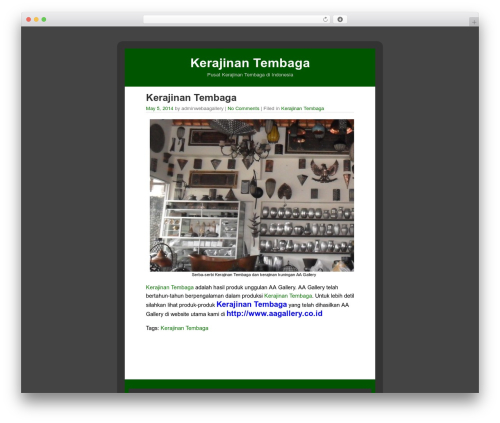Click the green Kerajinan Tembaga link starting the paragraph
This screenshot has width=500, height=423.
pos(170,287)
